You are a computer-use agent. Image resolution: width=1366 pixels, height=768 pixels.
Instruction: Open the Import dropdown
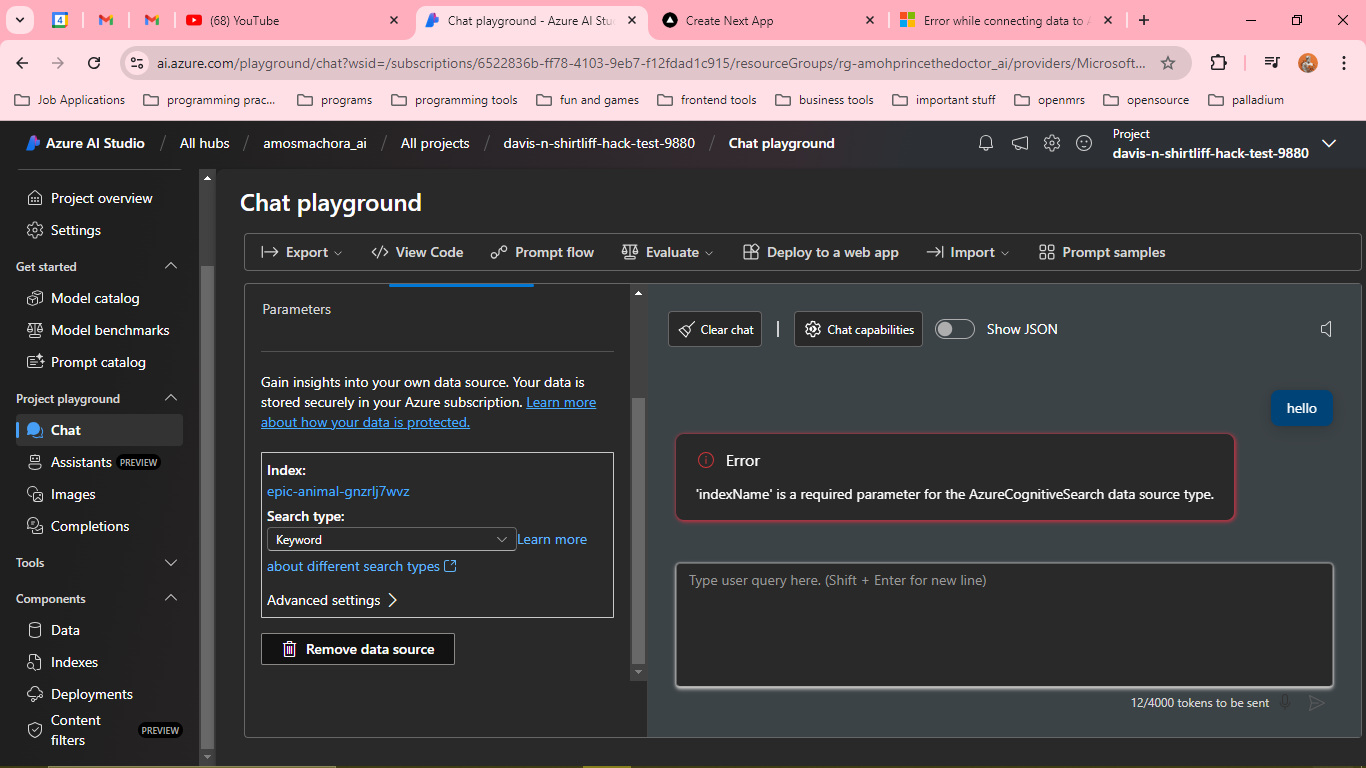coord(968,252)
